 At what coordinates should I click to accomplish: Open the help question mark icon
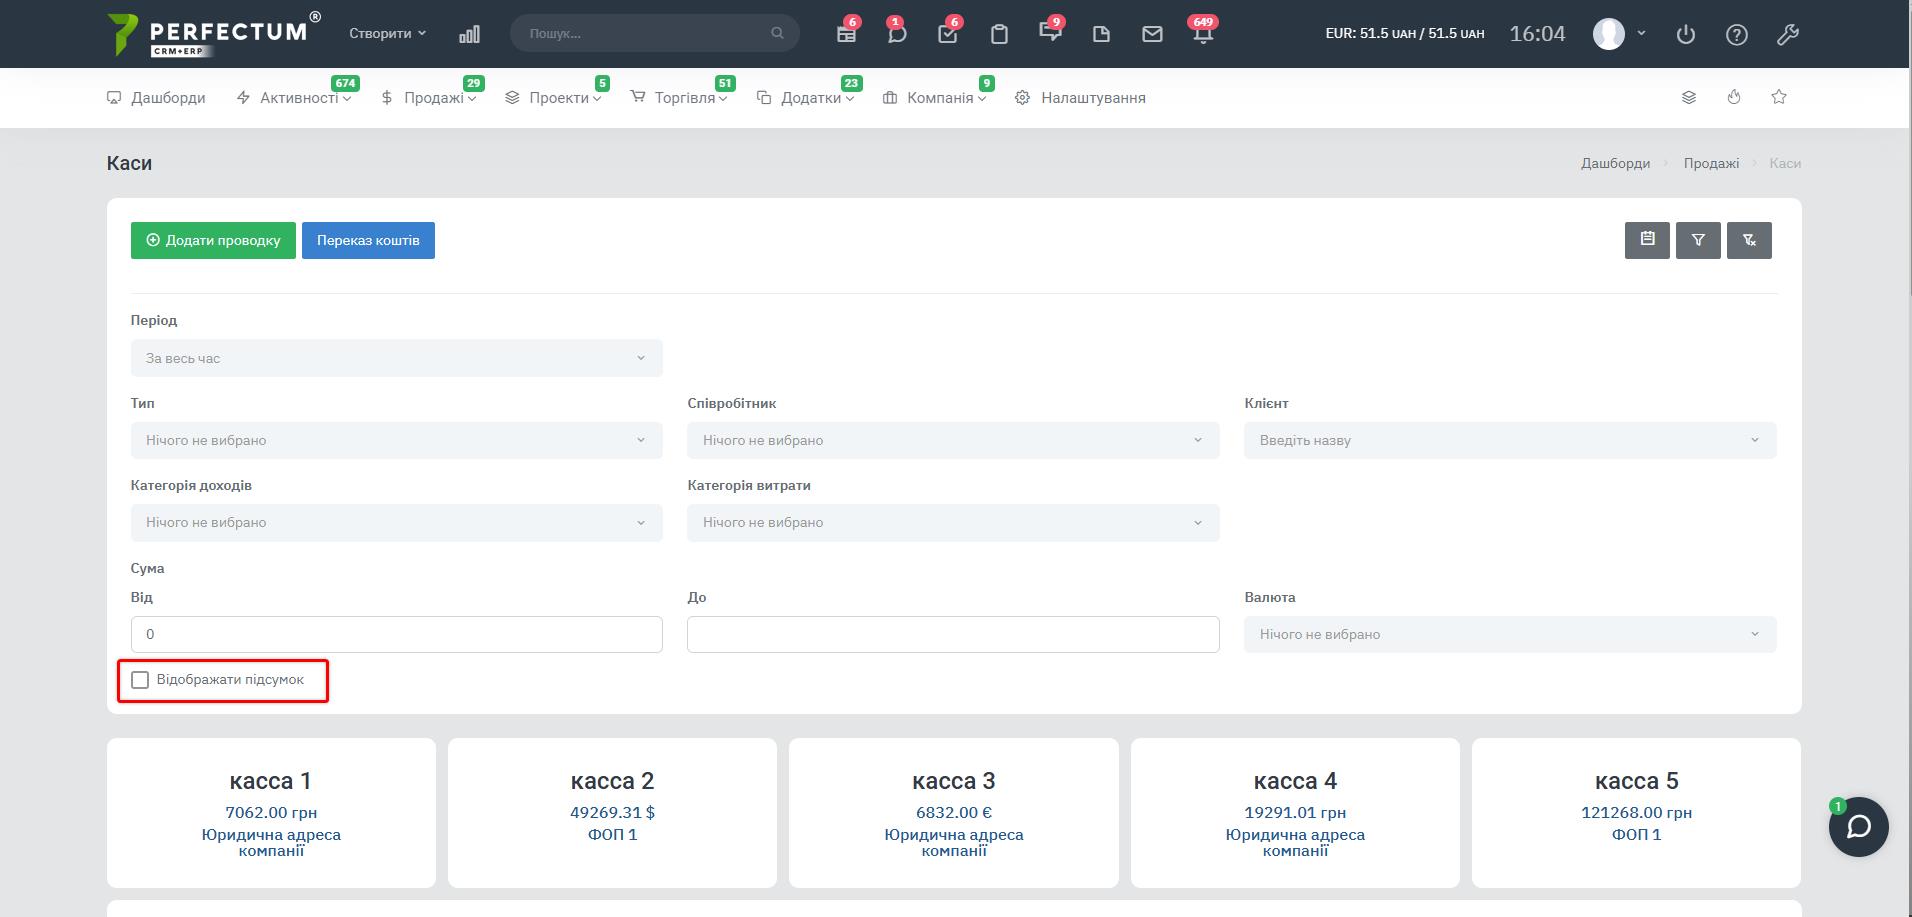pos(1737,34)
